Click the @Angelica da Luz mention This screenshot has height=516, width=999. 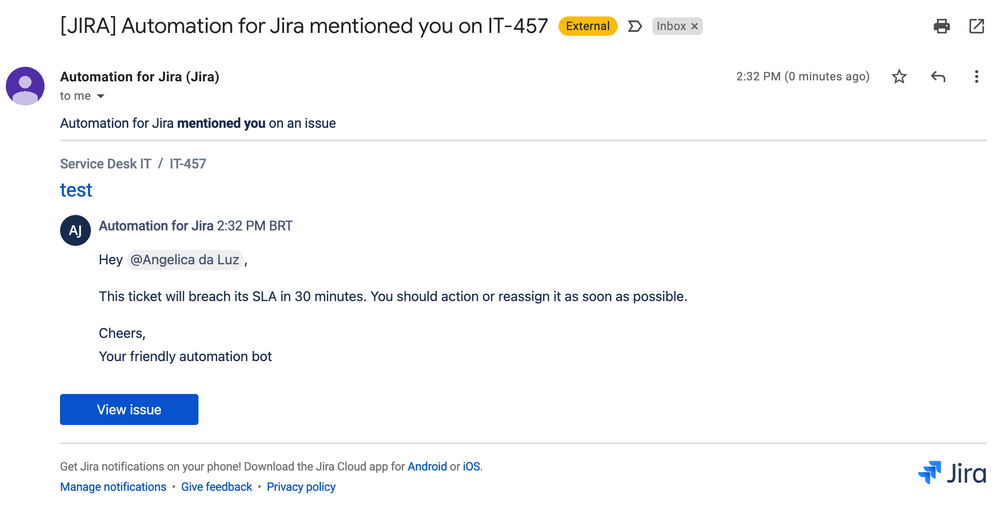185,260
